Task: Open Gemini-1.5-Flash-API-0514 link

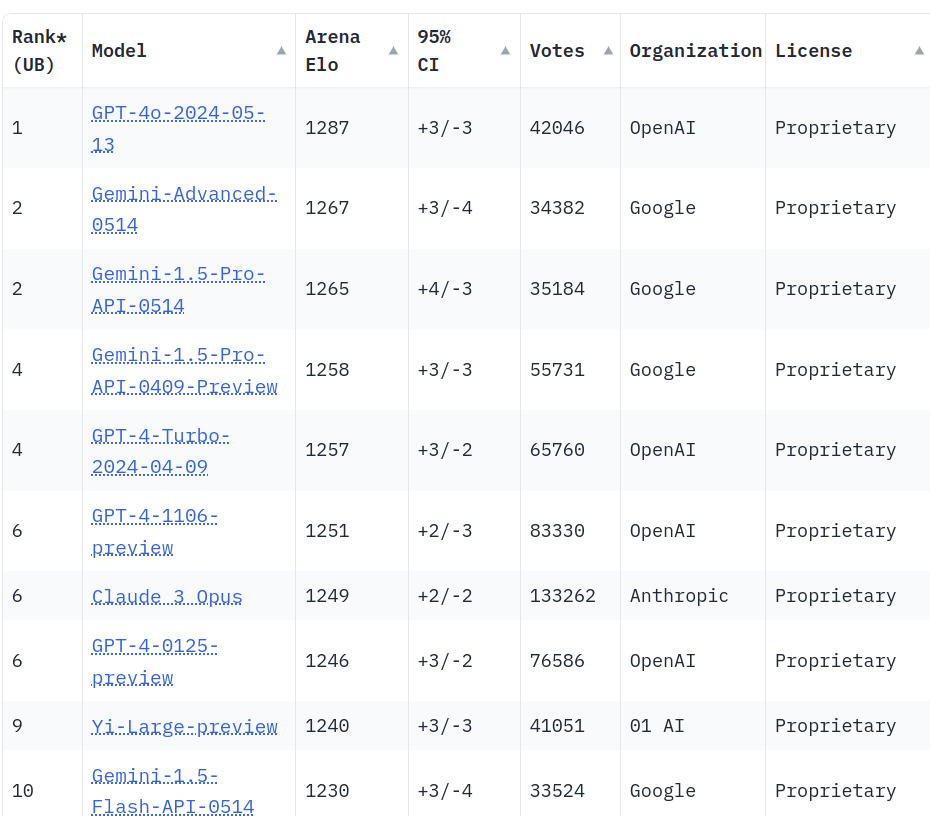Action: coord(173,791)
